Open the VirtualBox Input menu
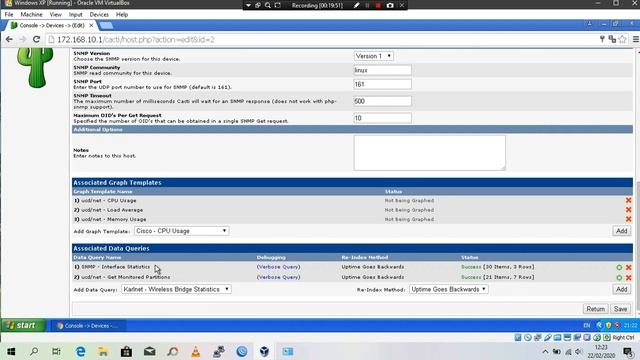This screenshot has width=640, height=360. tap(76, 14)
